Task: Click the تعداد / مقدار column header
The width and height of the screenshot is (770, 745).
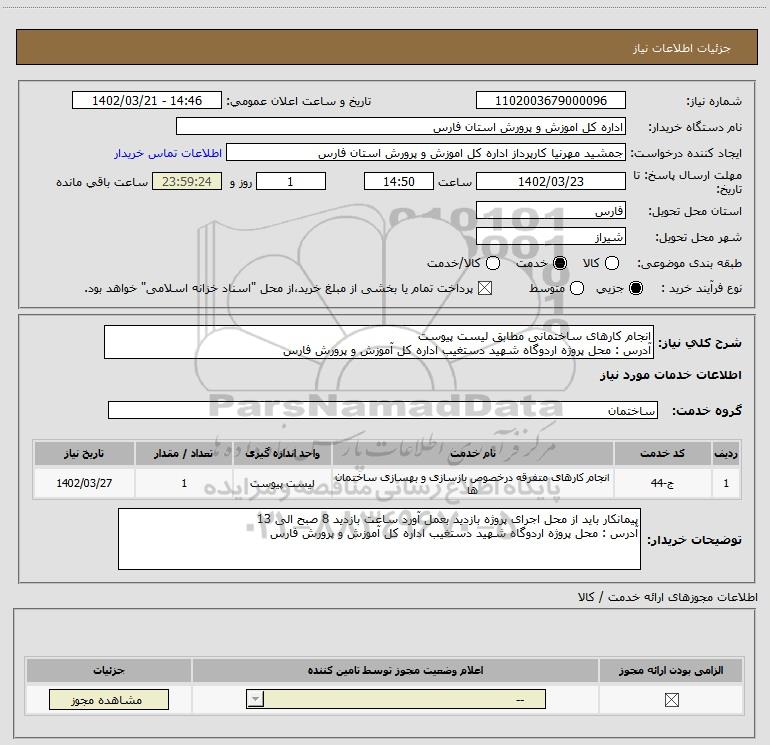Action: [x=184, y=453]
